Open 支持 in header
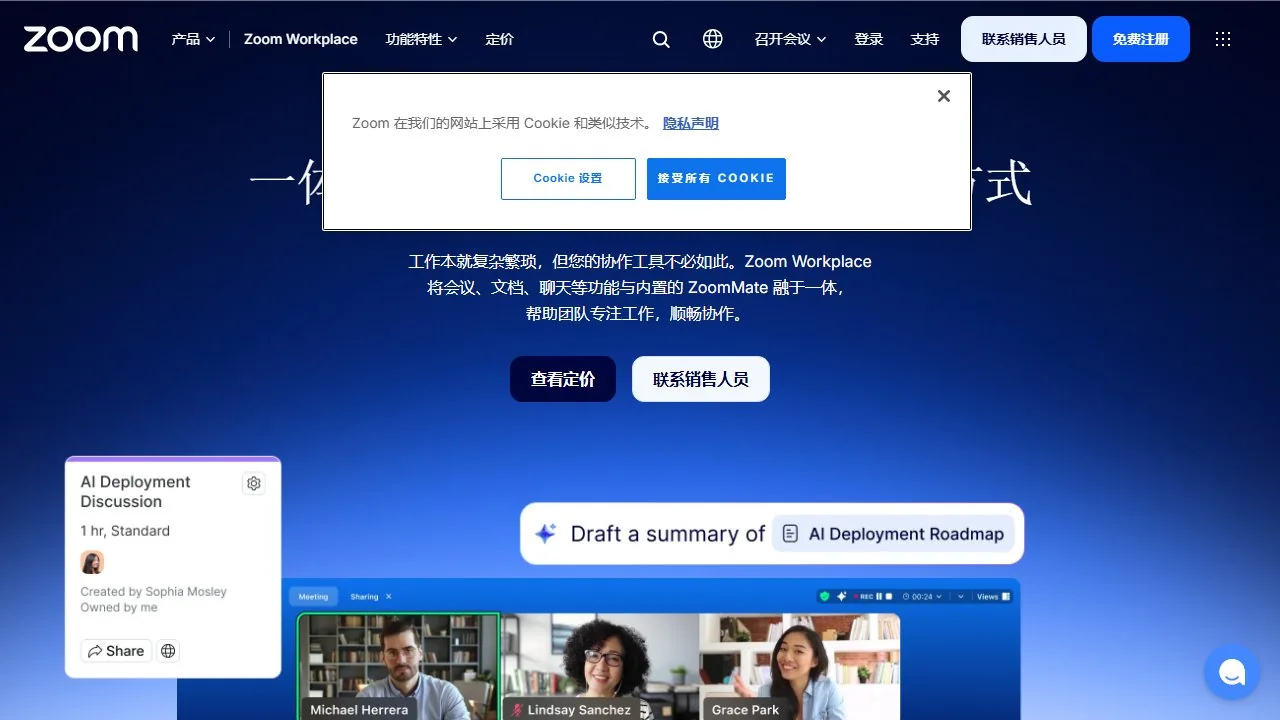Image resolution: width=1280 pixels, height=720 pixels. click(925, 39)
